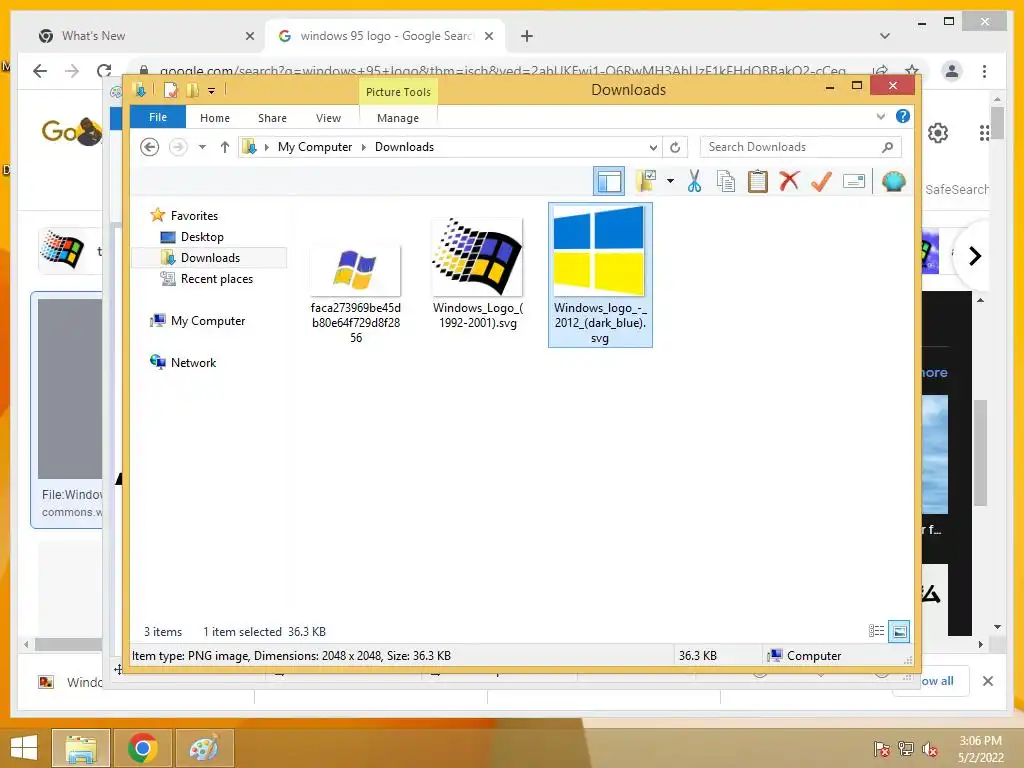Open Chrome from the taskbar
Viewport: 1024px width, 768px height.
point(142,748)
